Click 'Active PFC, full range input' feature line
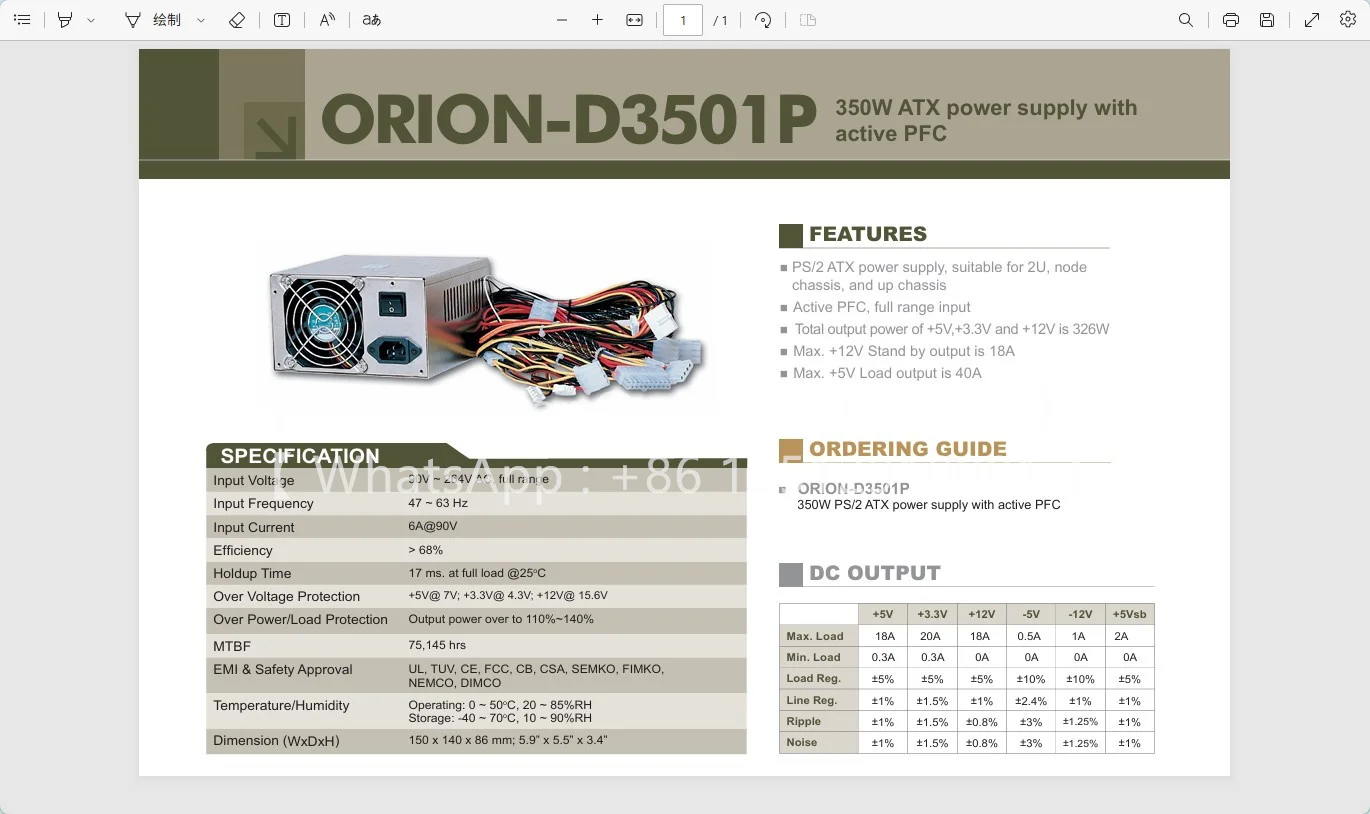 point(881,307)
